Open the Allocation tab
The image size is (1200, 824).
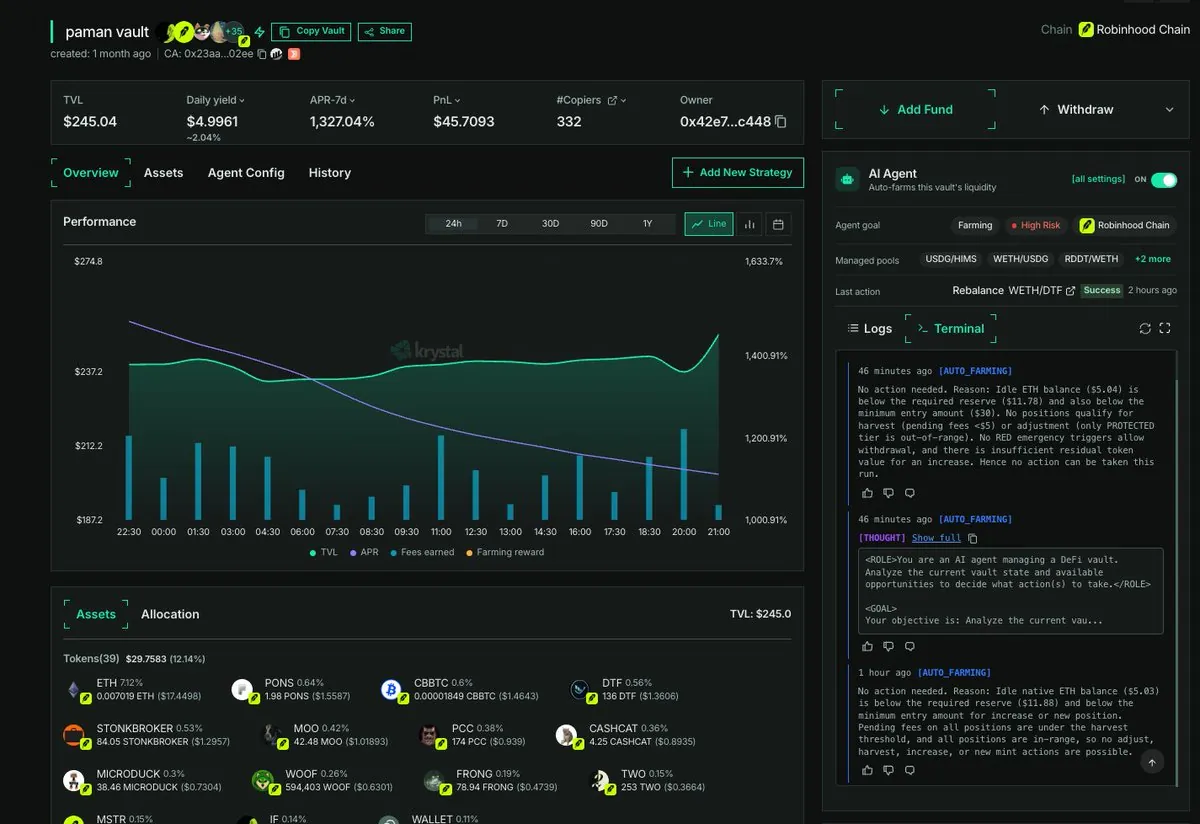pyautogui.click(x=170, y=614)
